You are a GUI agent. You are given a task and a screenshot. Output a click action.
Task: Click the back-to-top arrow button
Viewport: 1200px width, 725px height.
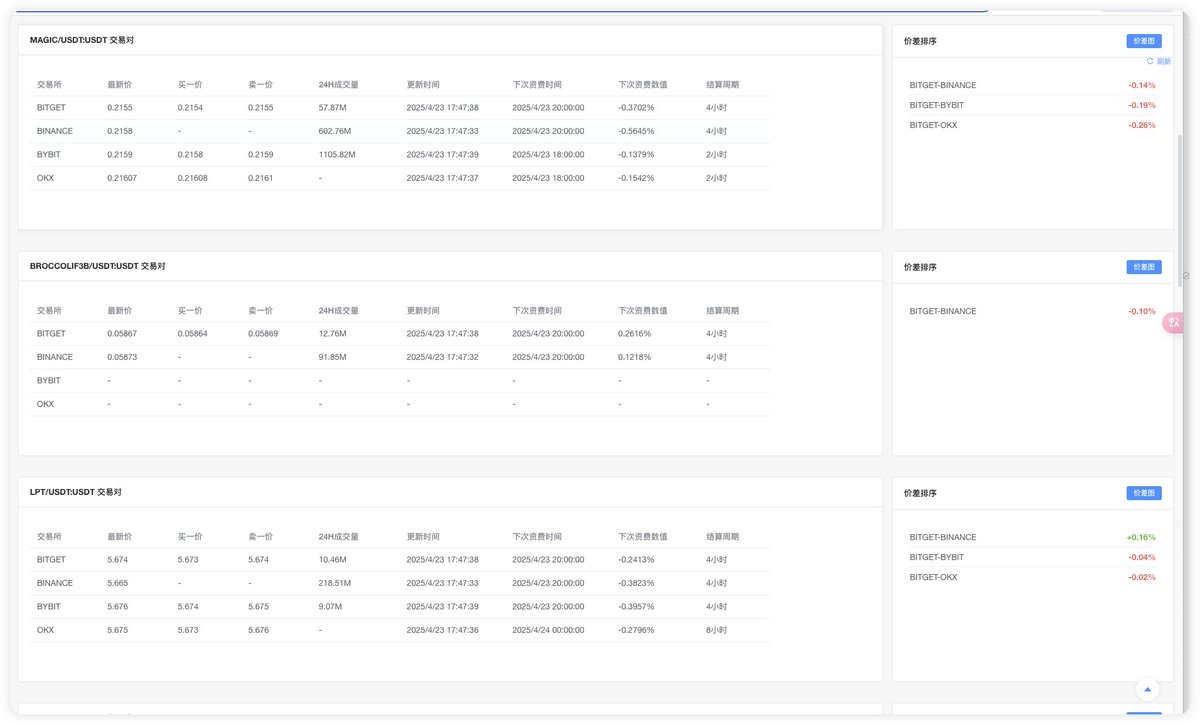coord(1147,689)
